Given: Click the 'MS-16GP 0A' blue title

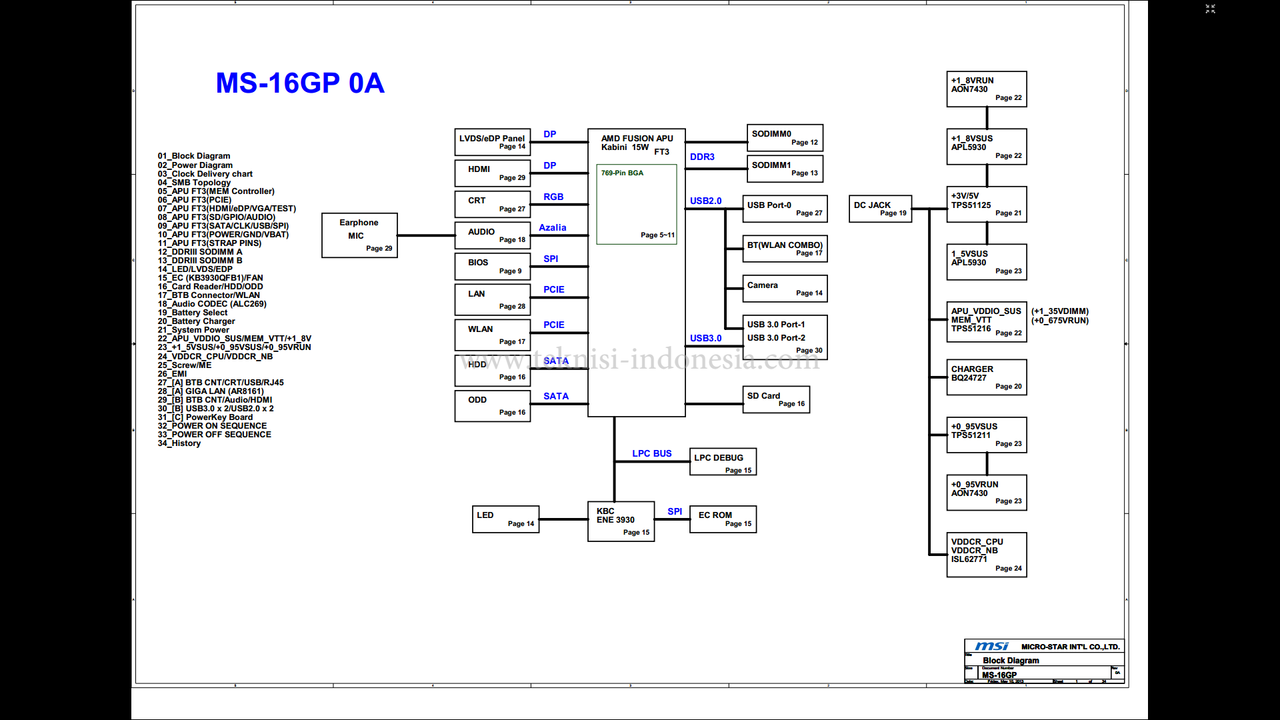Looking at the screenshot, I should (300, 83).
